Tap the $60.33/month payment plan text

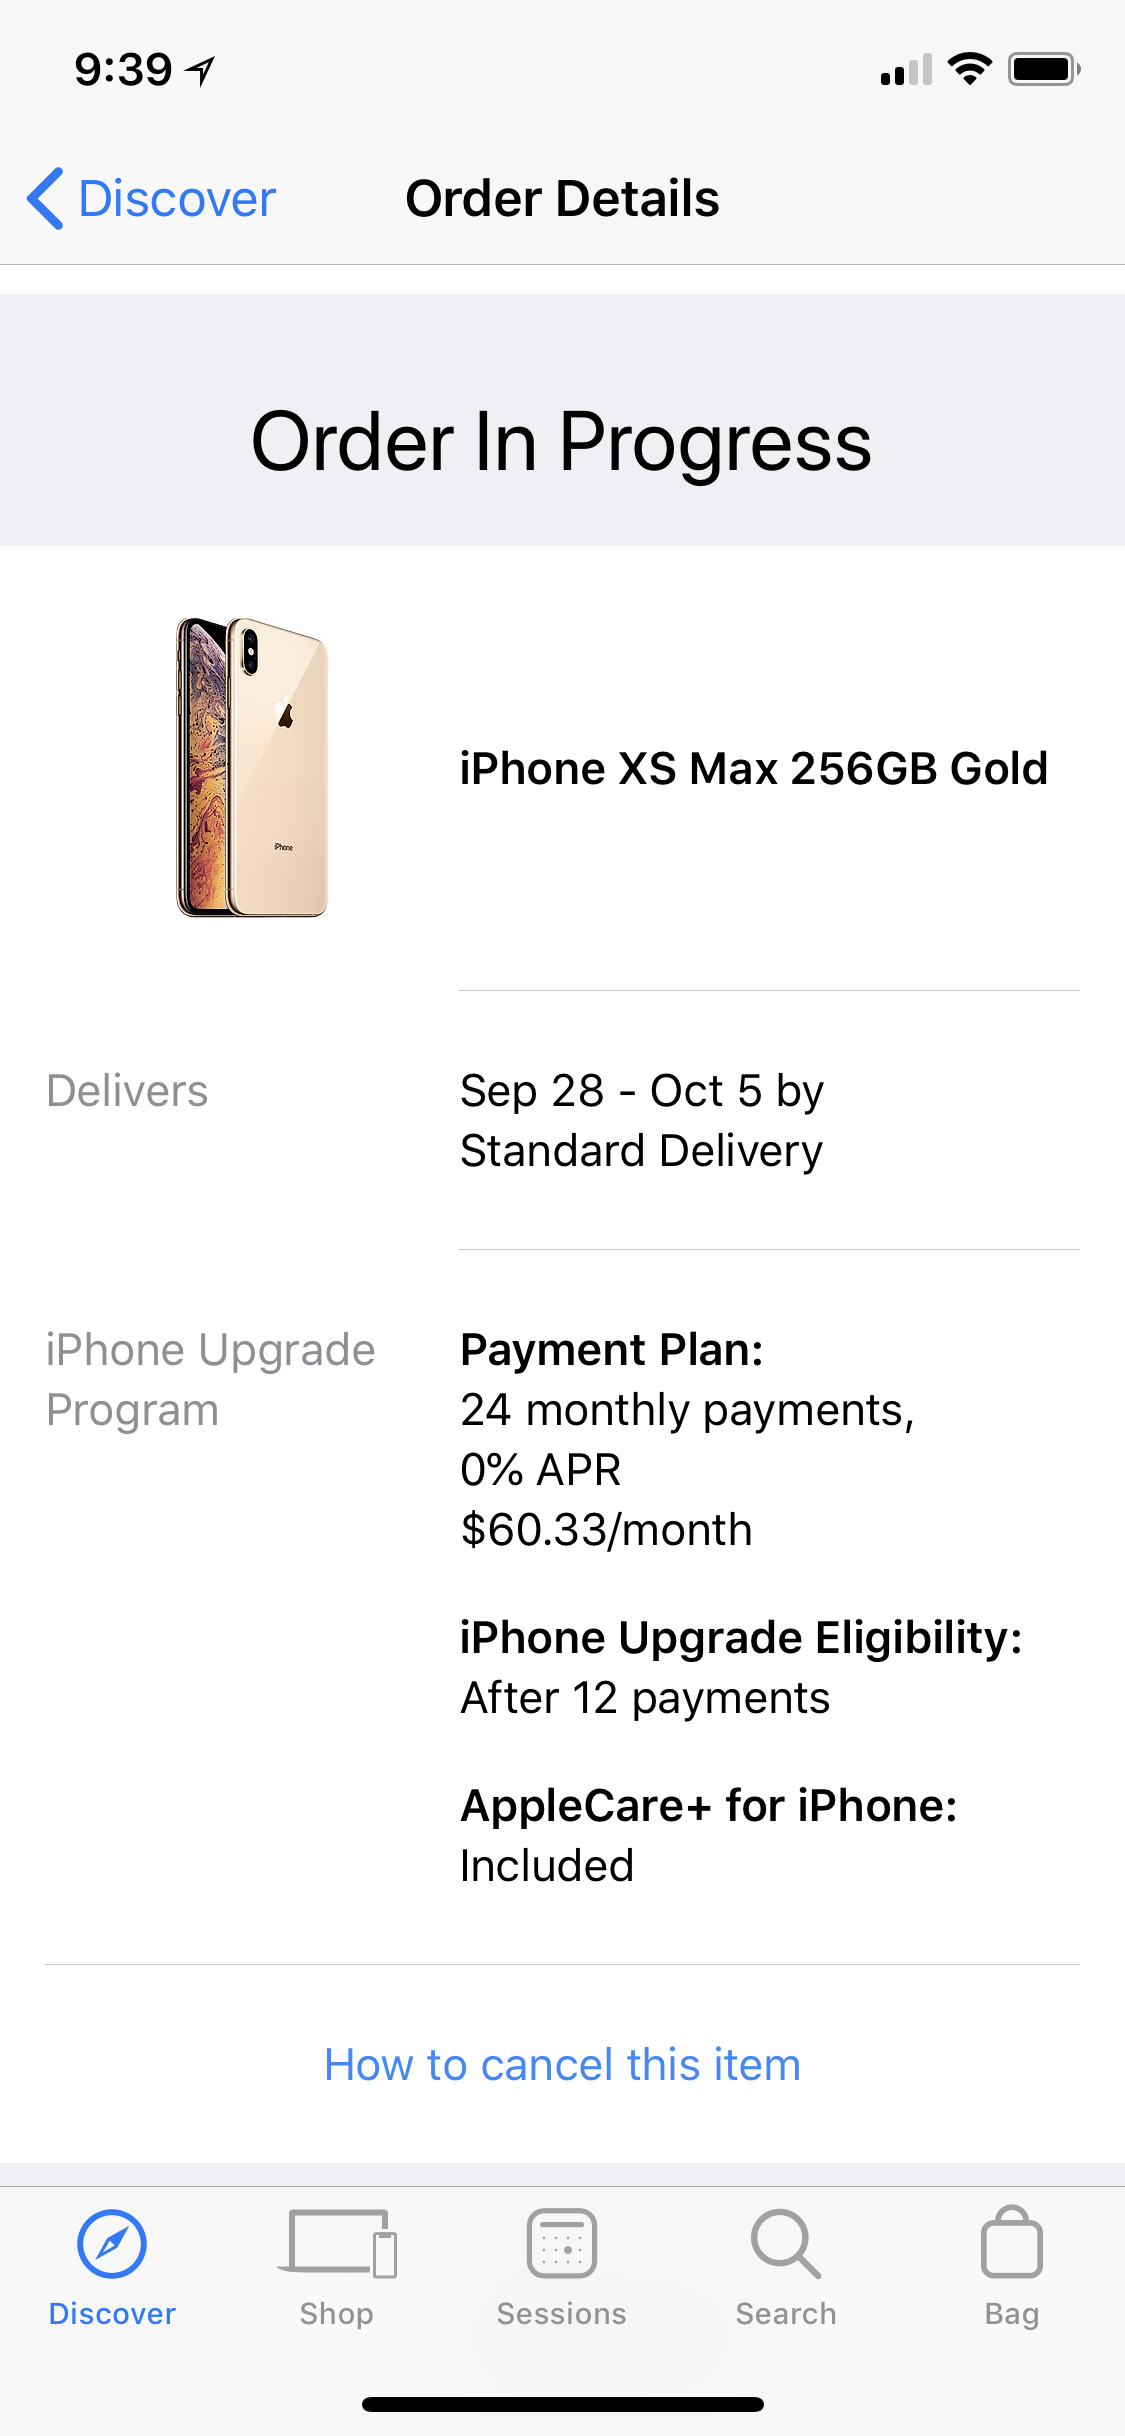pos(606,1530)
